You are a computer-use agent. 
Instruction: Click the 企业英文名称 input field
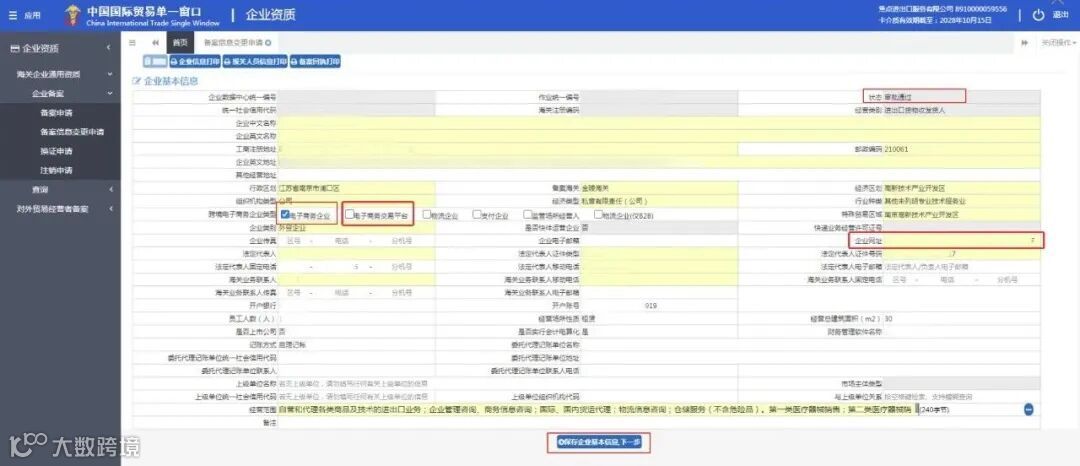pos(659,136)
